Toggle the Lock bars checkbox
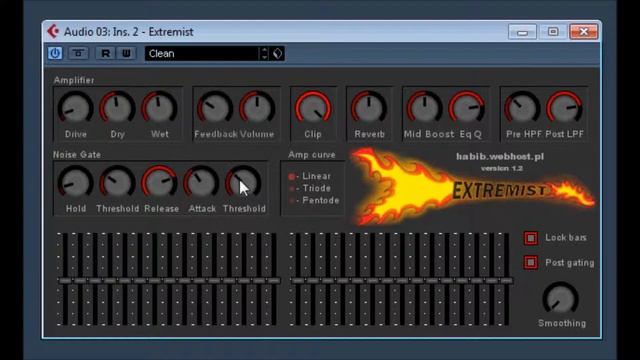 coord(531,238)
